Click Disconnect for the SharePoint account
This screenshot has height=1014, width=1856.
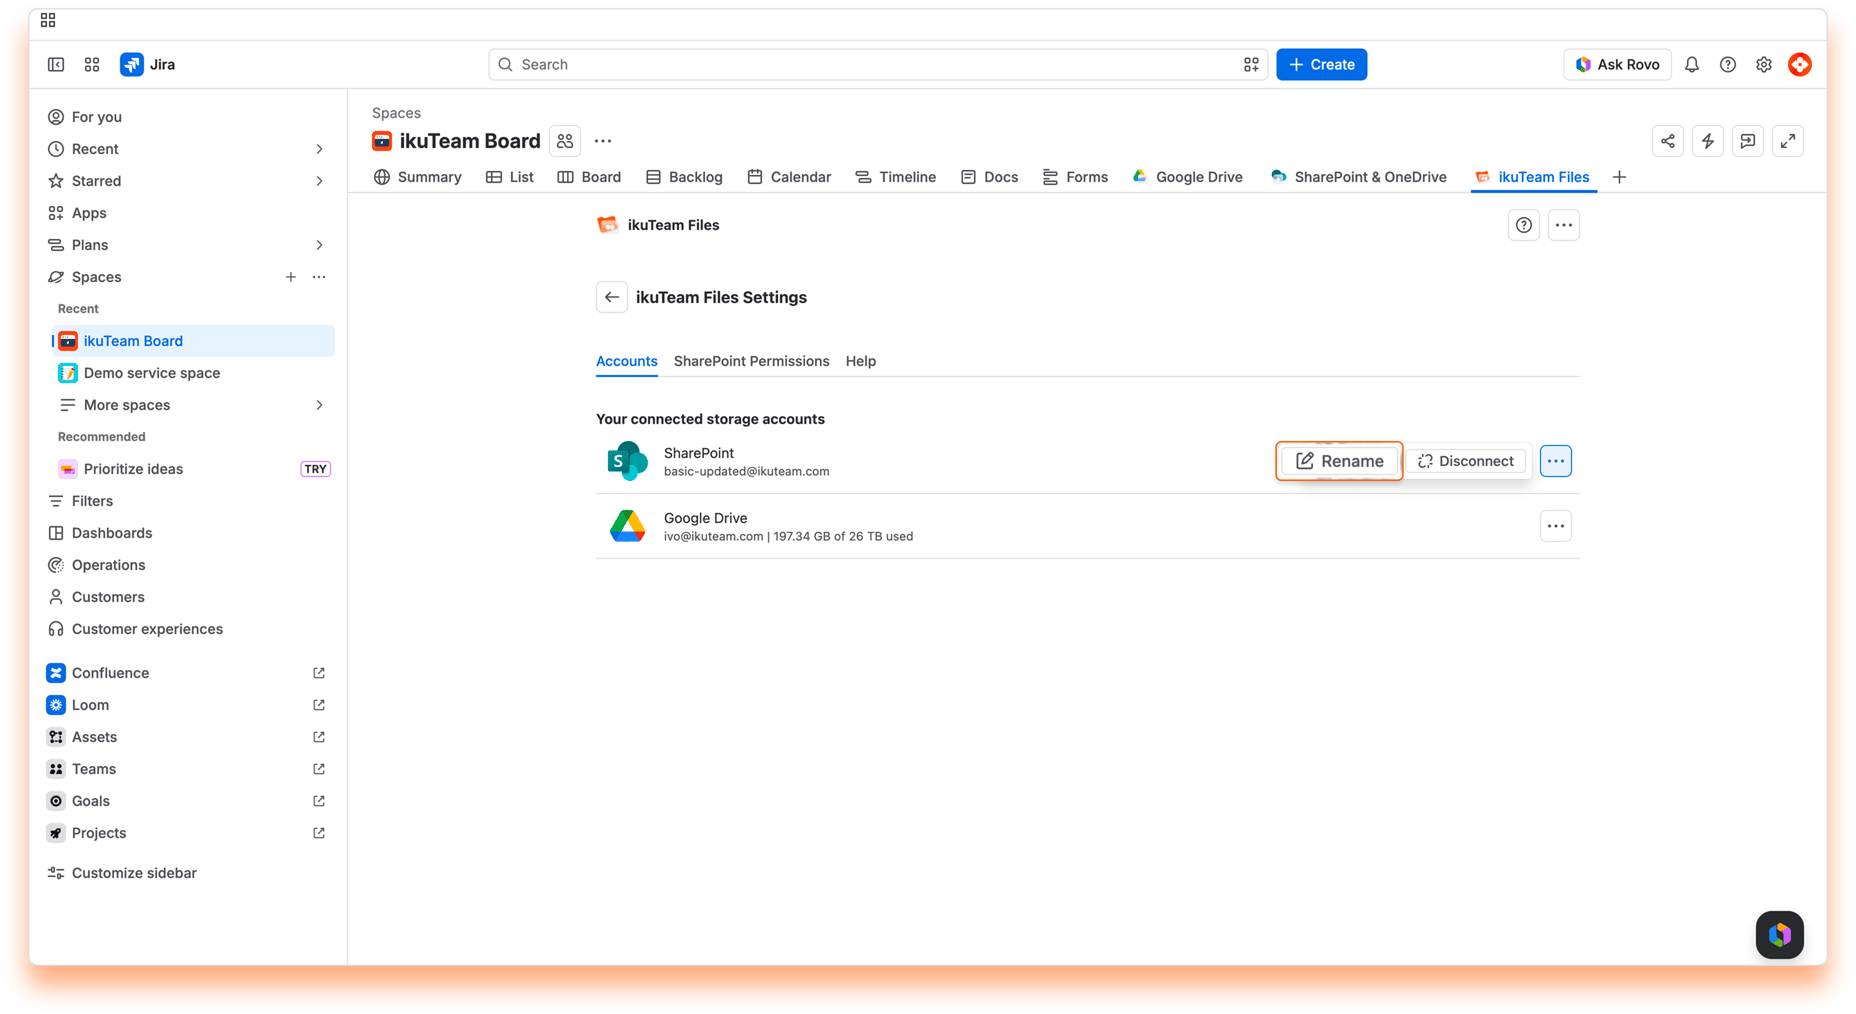1466,461
